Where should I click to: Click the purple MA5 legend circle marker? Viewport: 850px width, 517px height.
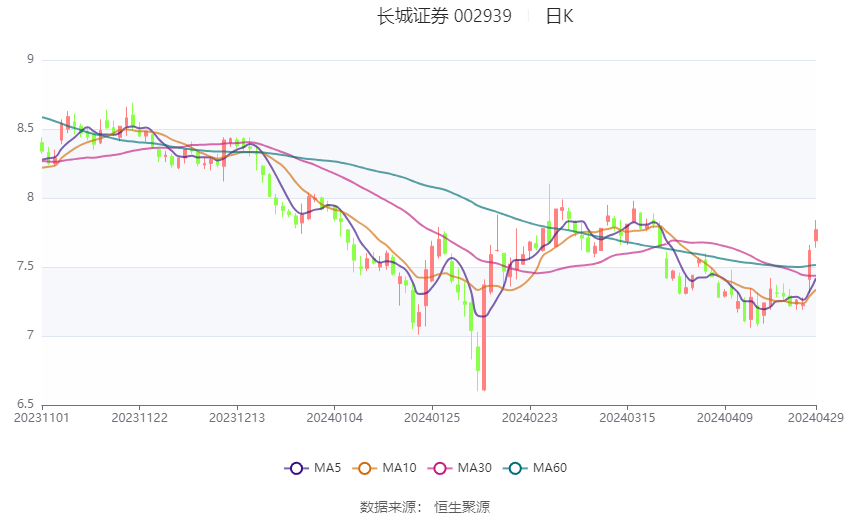tap(295, 468)
